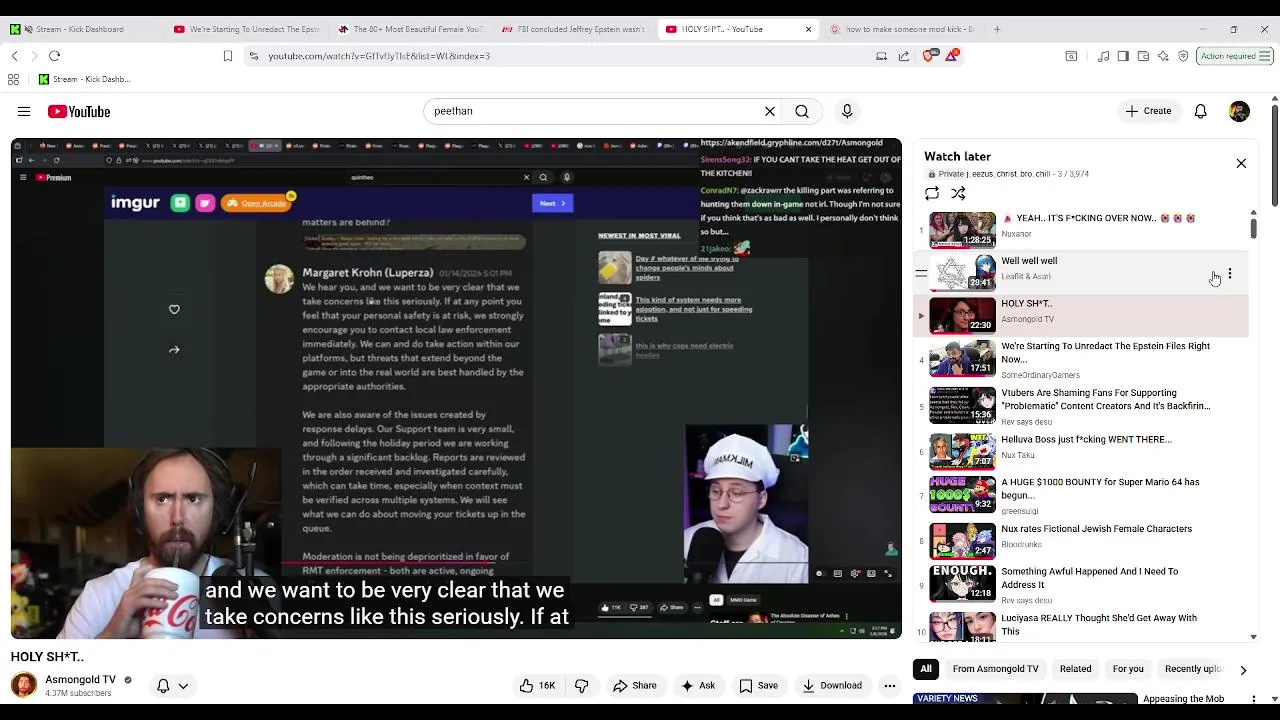The width and height of the screenshot is (1280, 720).
Task: Open channel notification preference dropdown
Action: click(172, 686)
